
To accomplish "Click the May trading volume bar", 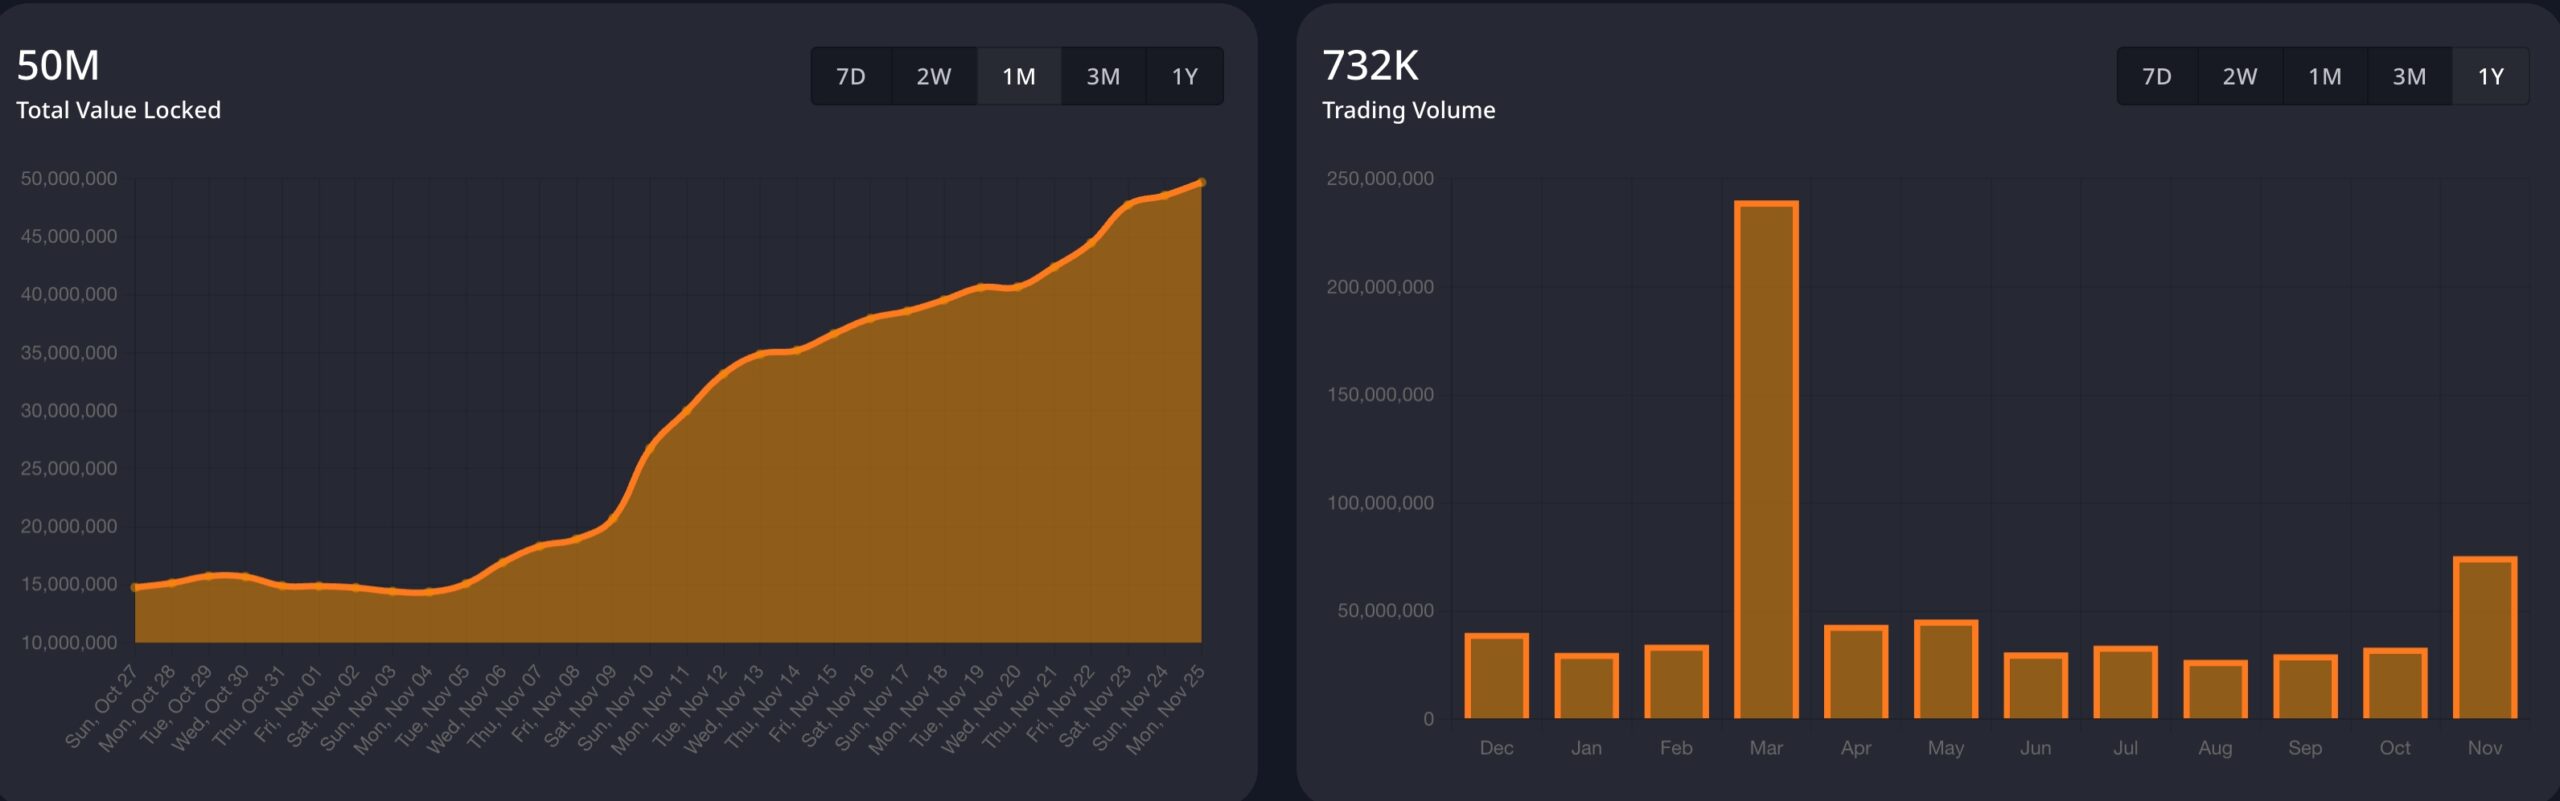I will 1946,670.
